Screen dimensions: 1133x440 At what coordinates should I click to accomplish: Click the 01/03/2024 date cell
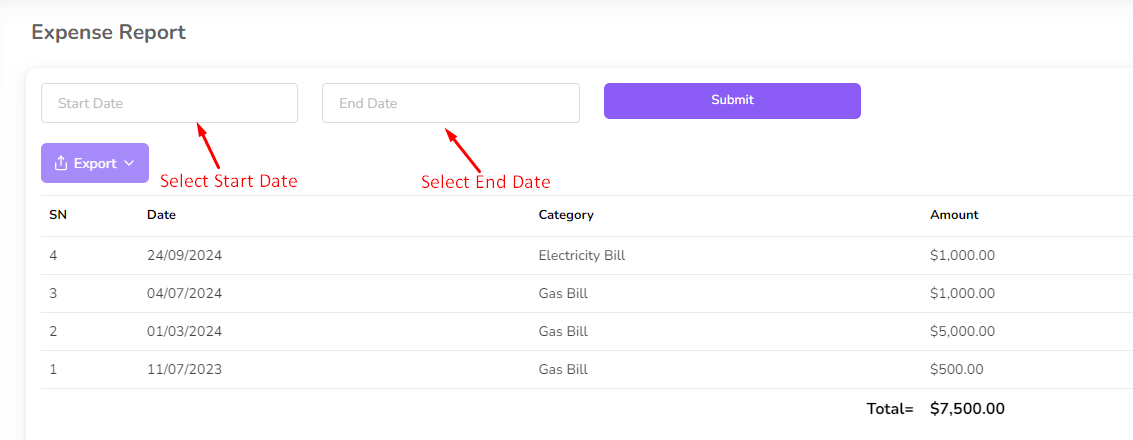click(184, 332)
